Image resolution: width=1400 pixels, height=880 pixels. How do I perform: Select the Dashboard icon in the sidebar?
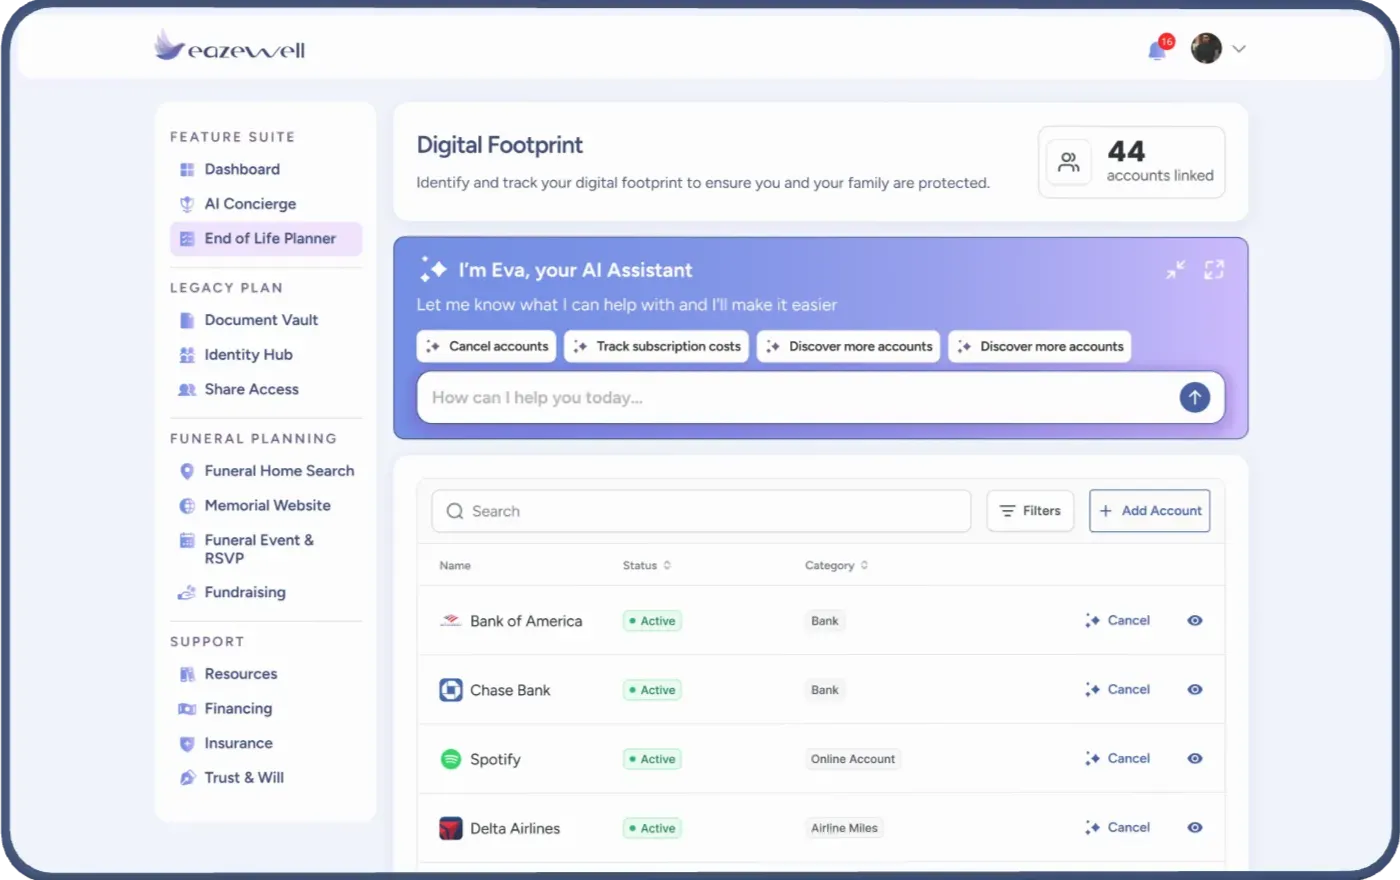click(187, 169)
